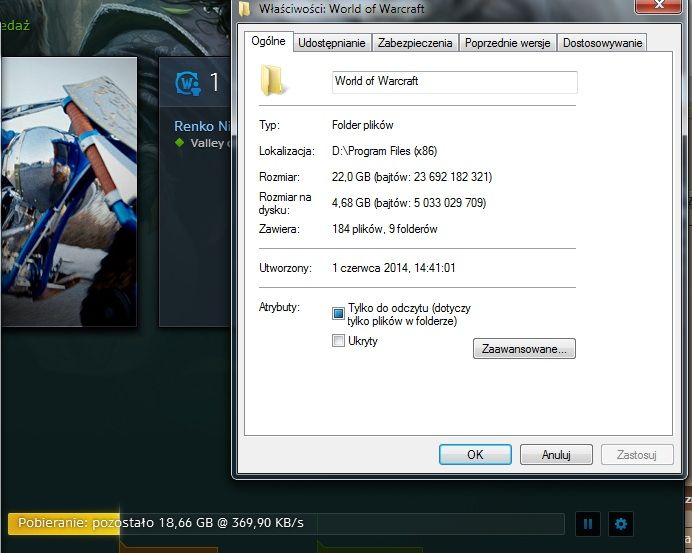
Task: Click the large folder icon in properties
Action: point(272,80)
